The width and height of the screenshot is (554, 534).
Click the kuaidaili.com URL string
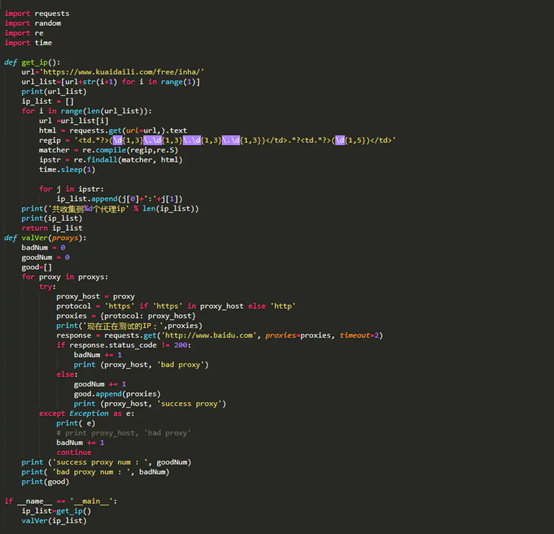pos(122,72)
